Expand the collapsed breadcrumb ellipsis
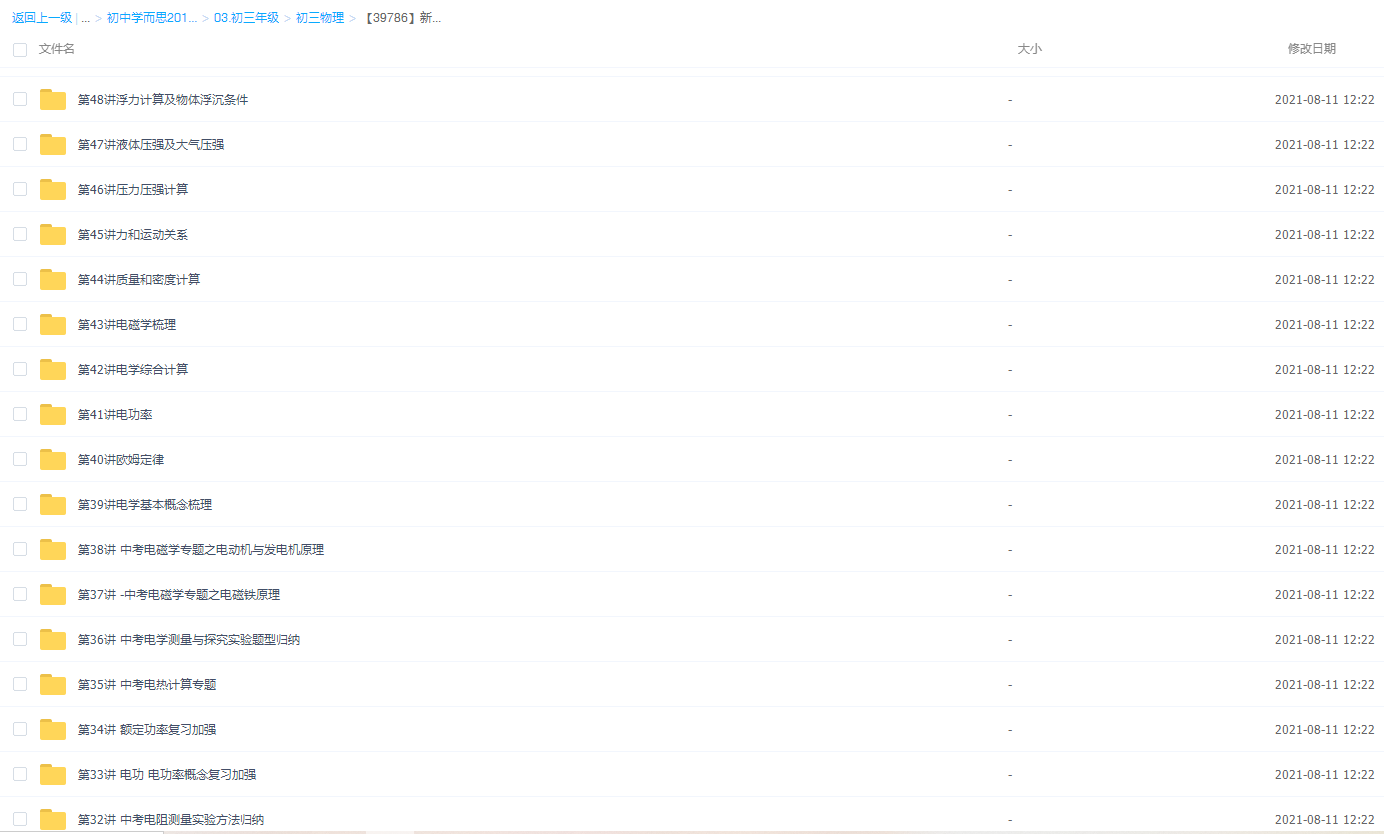 pyautogui.click(x=86, y=18)
